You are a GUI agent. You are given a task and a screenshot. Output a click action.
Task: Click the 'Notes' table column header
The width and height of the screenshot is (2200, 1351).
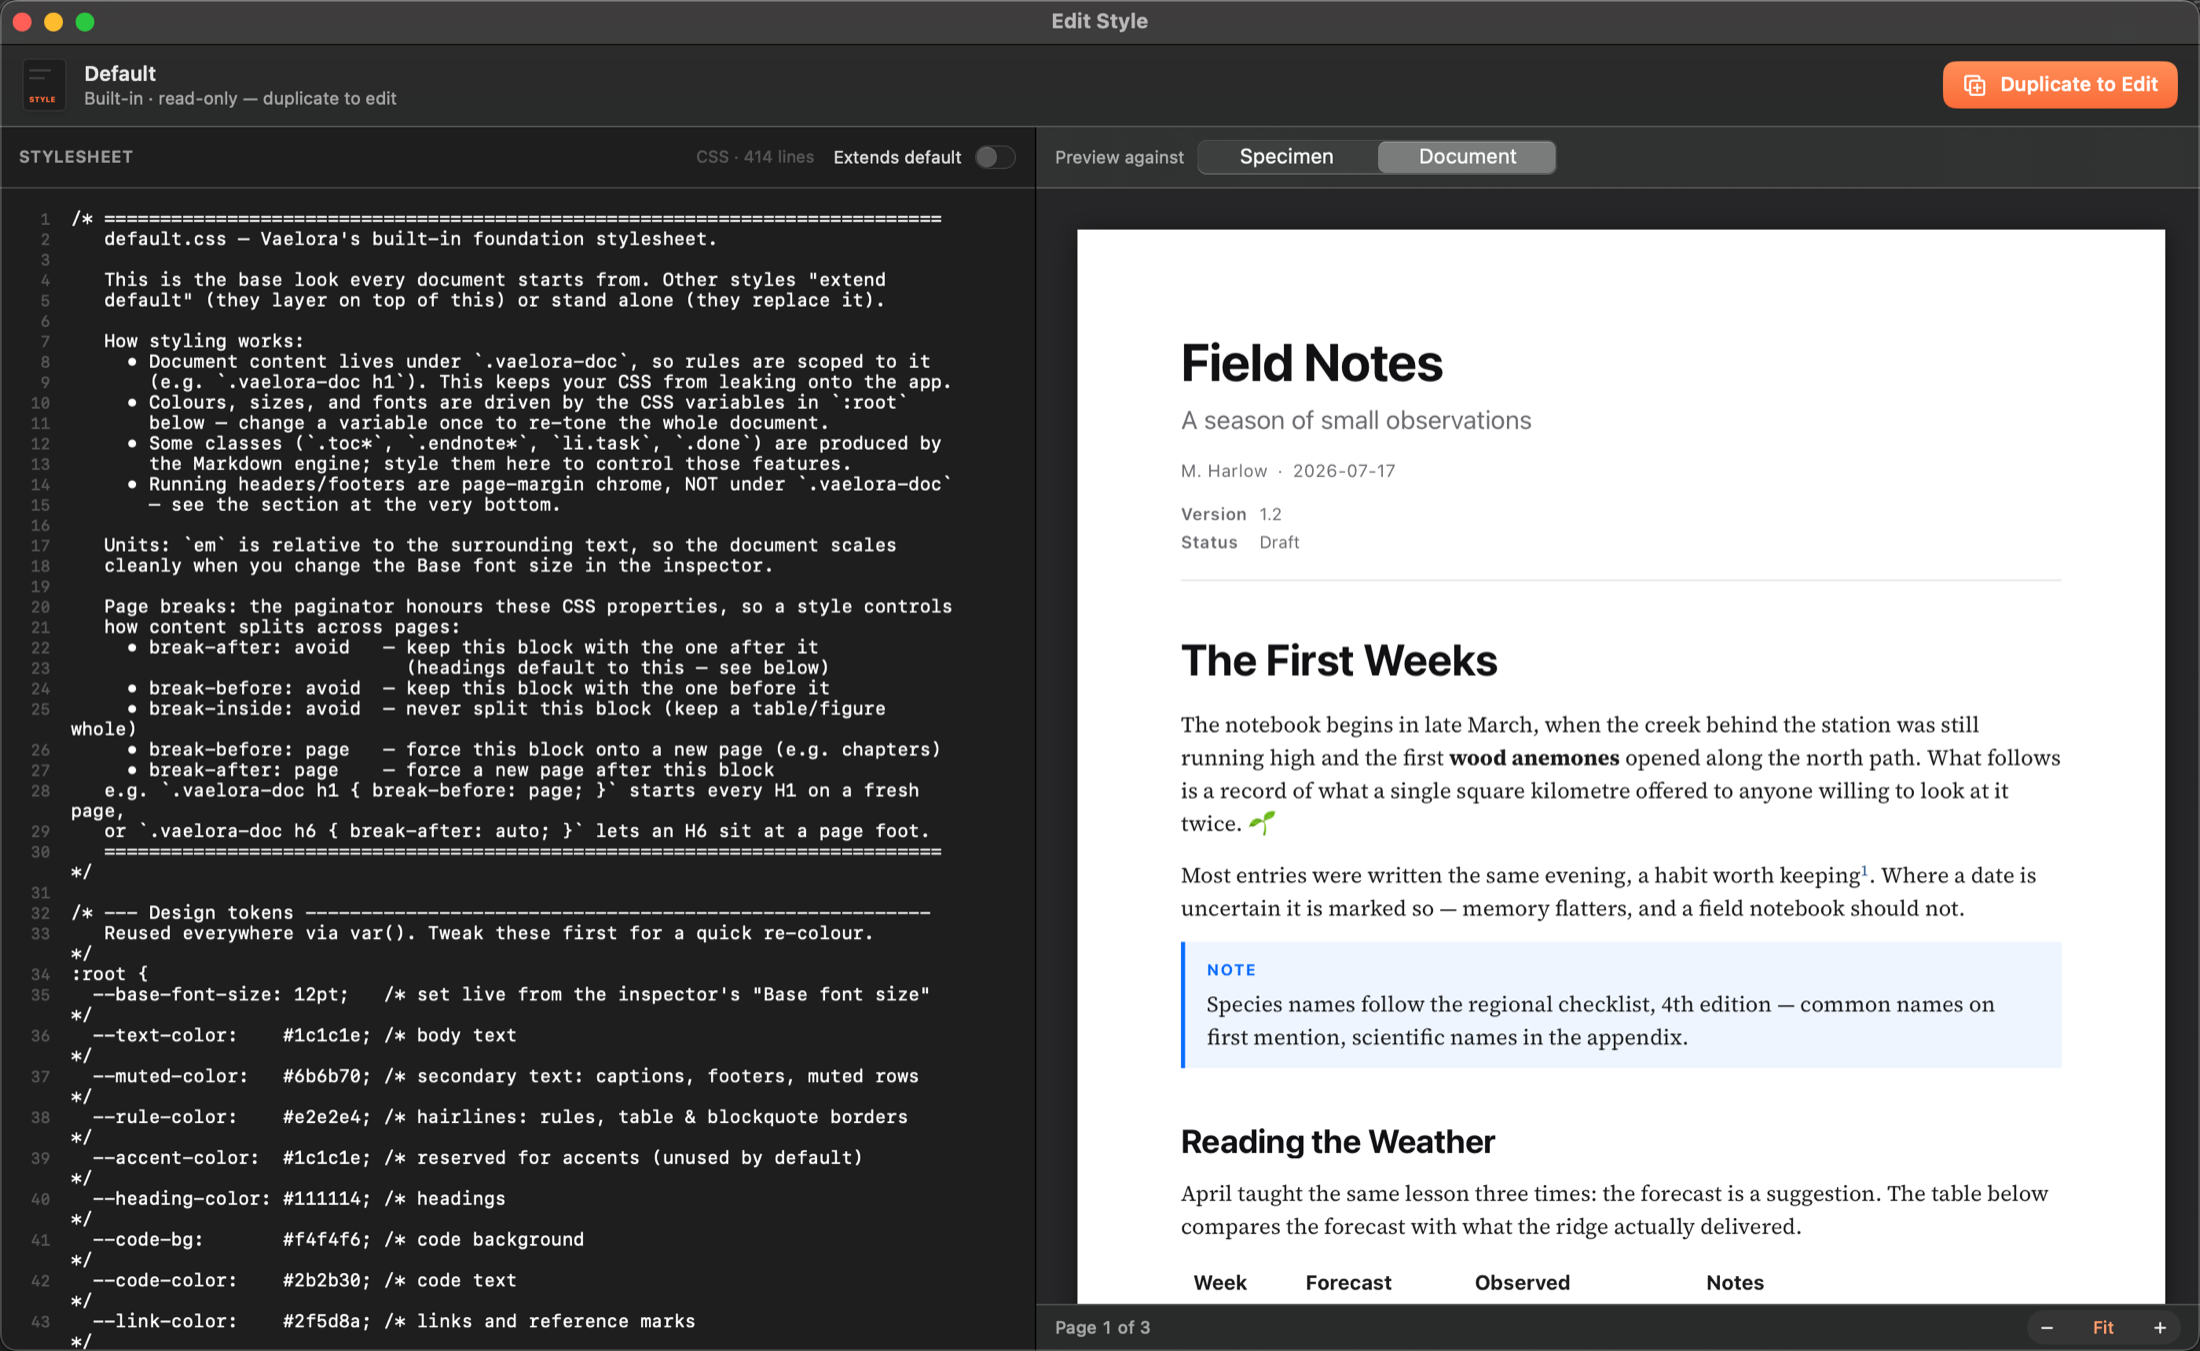1735,1283
